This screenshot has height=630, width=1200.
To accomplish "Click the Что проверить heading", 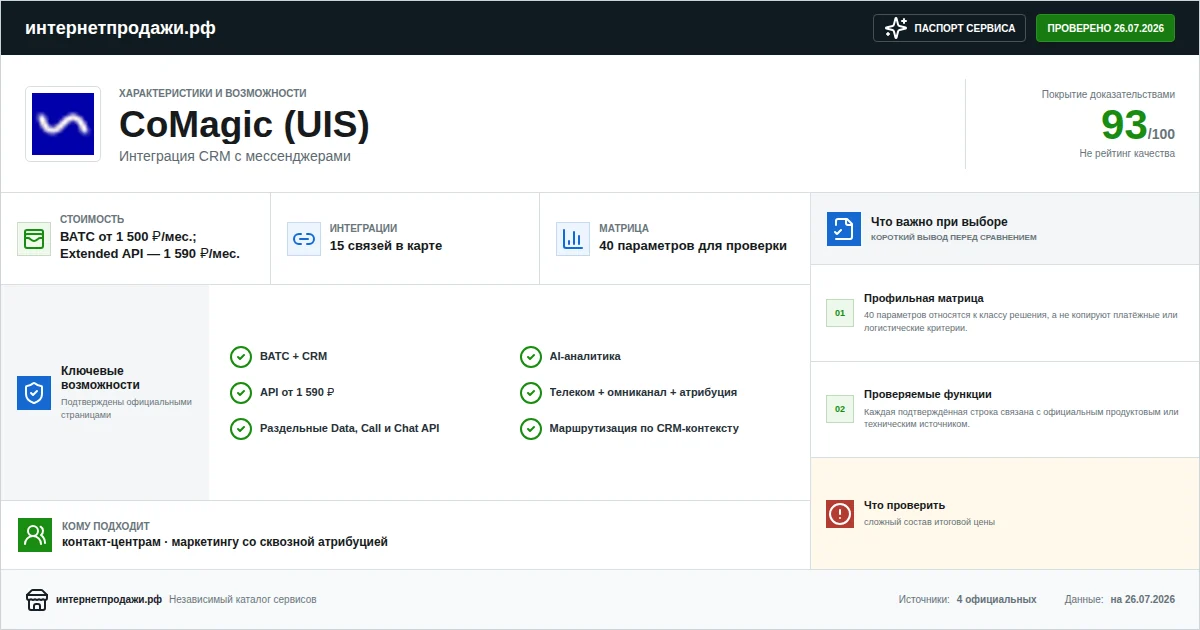I will (904, 505).
